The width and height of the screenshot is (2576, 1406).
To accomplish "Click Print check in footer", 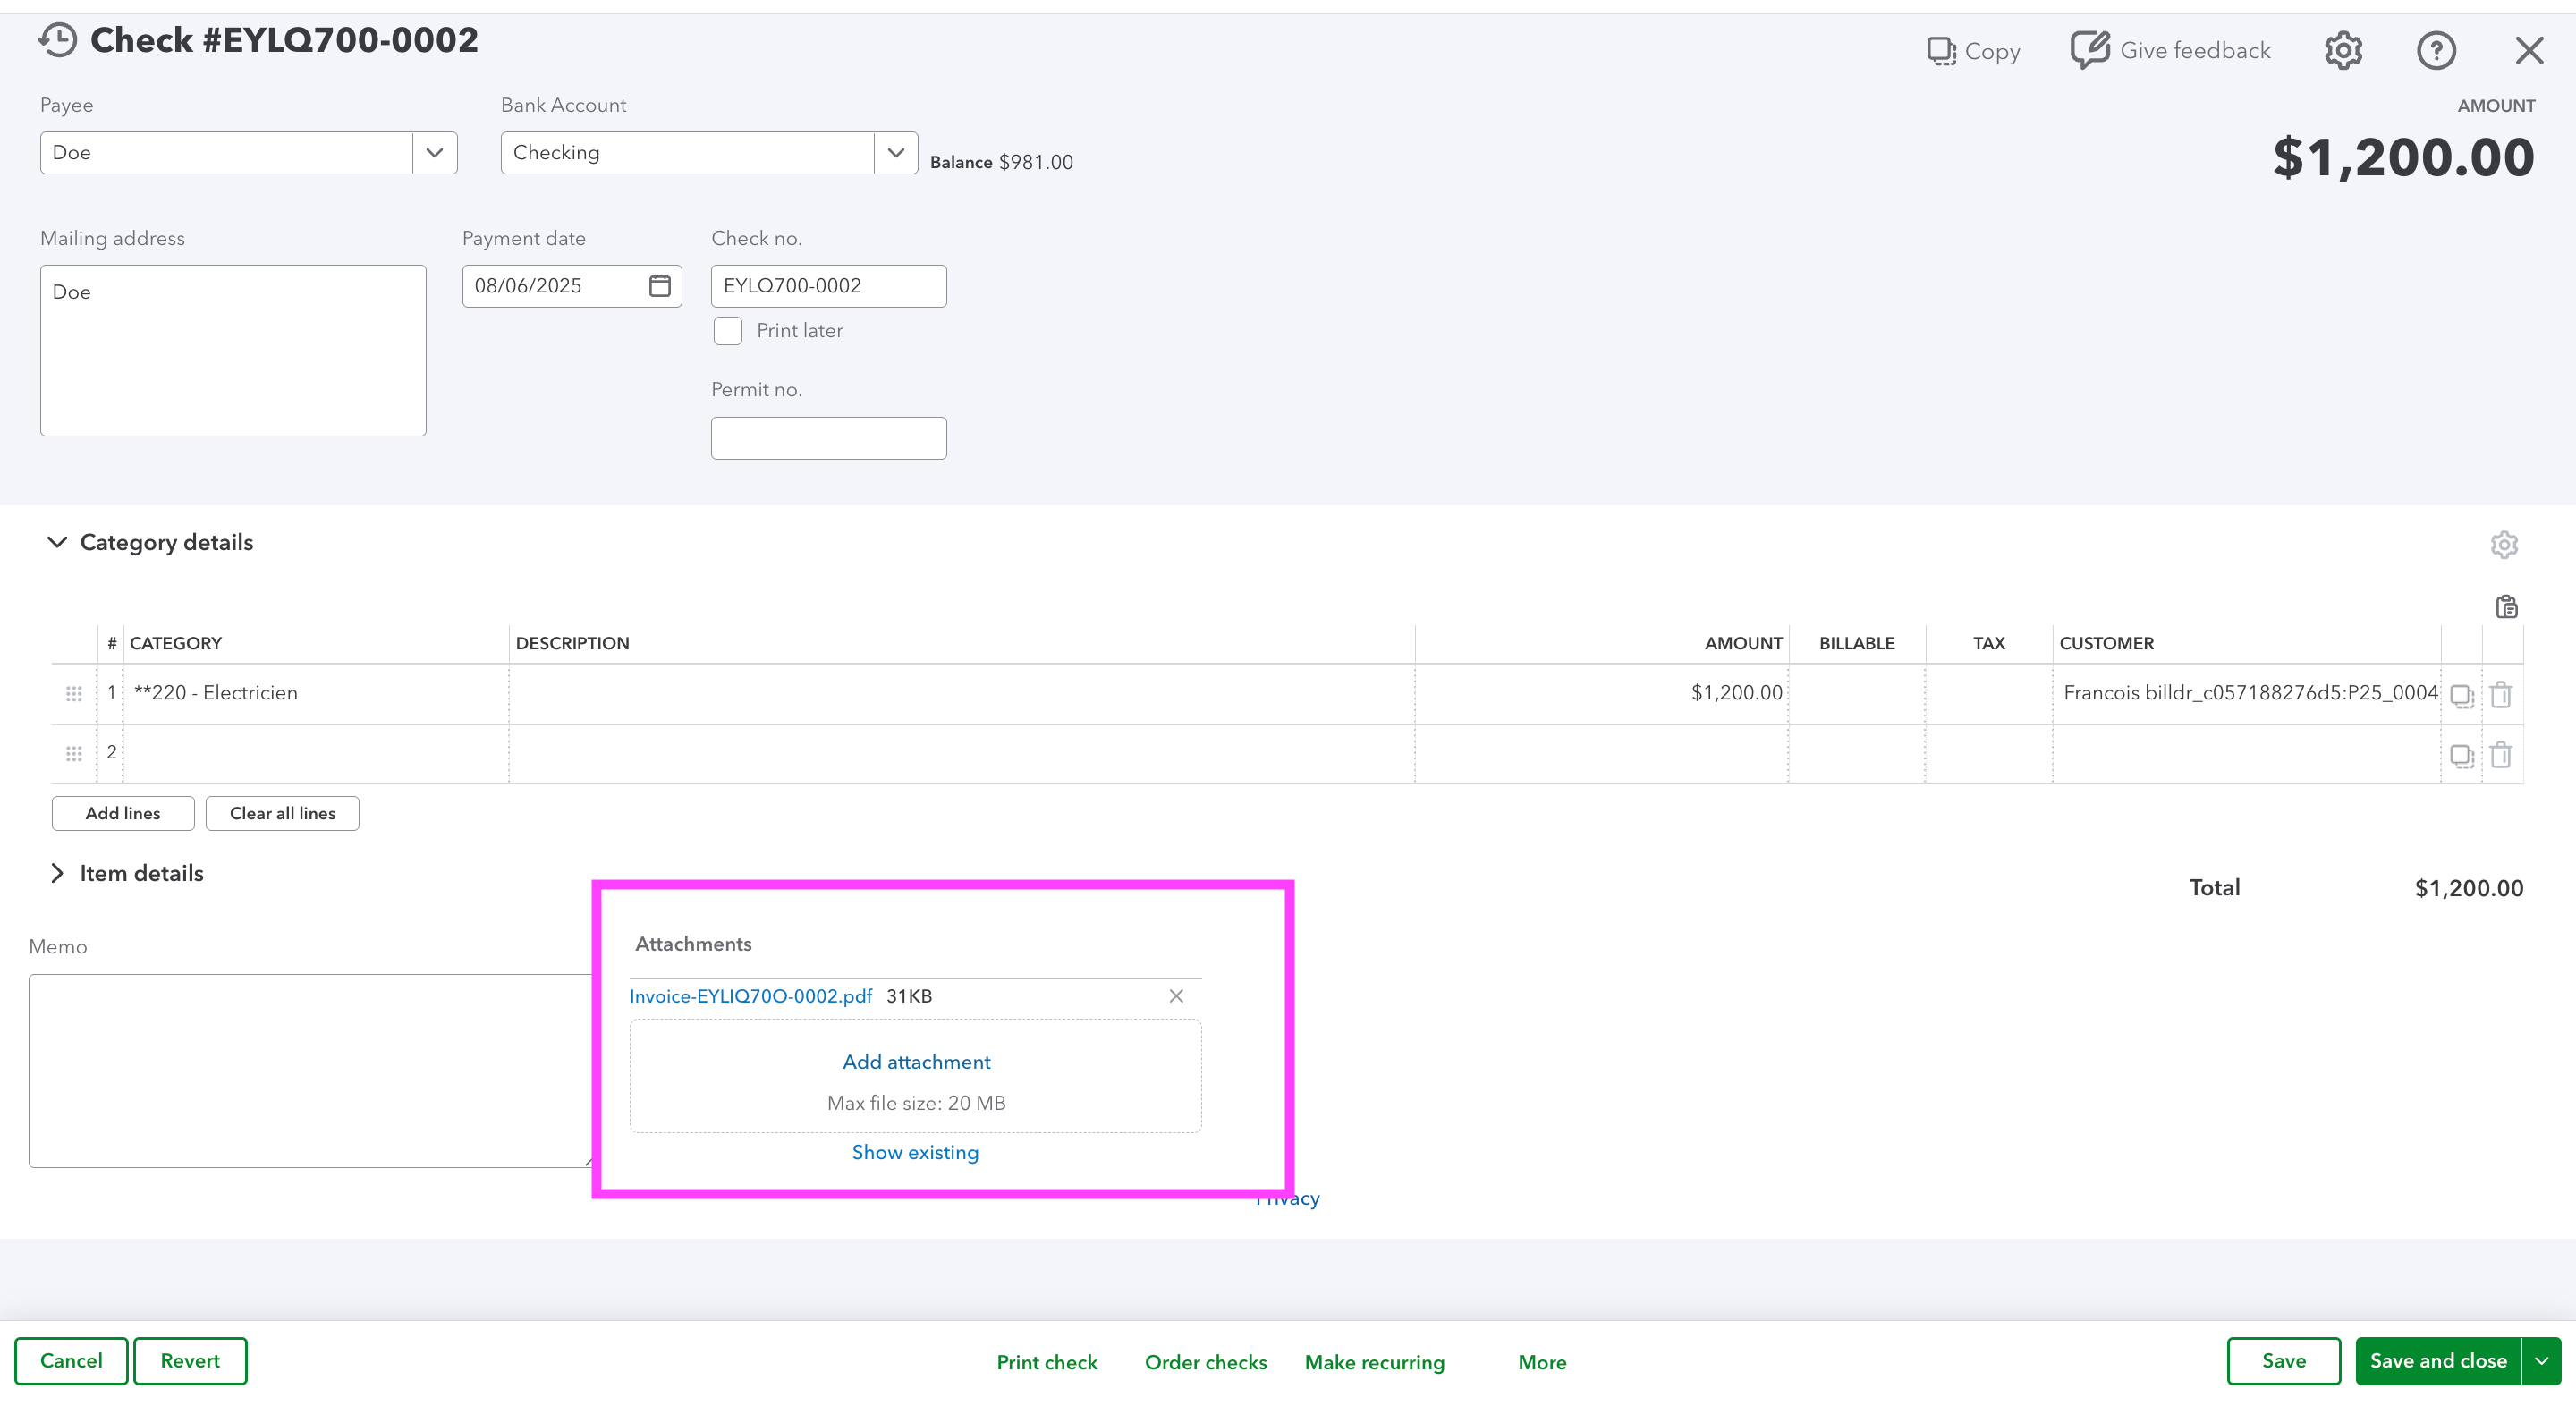I will tap(1047, 1362).
